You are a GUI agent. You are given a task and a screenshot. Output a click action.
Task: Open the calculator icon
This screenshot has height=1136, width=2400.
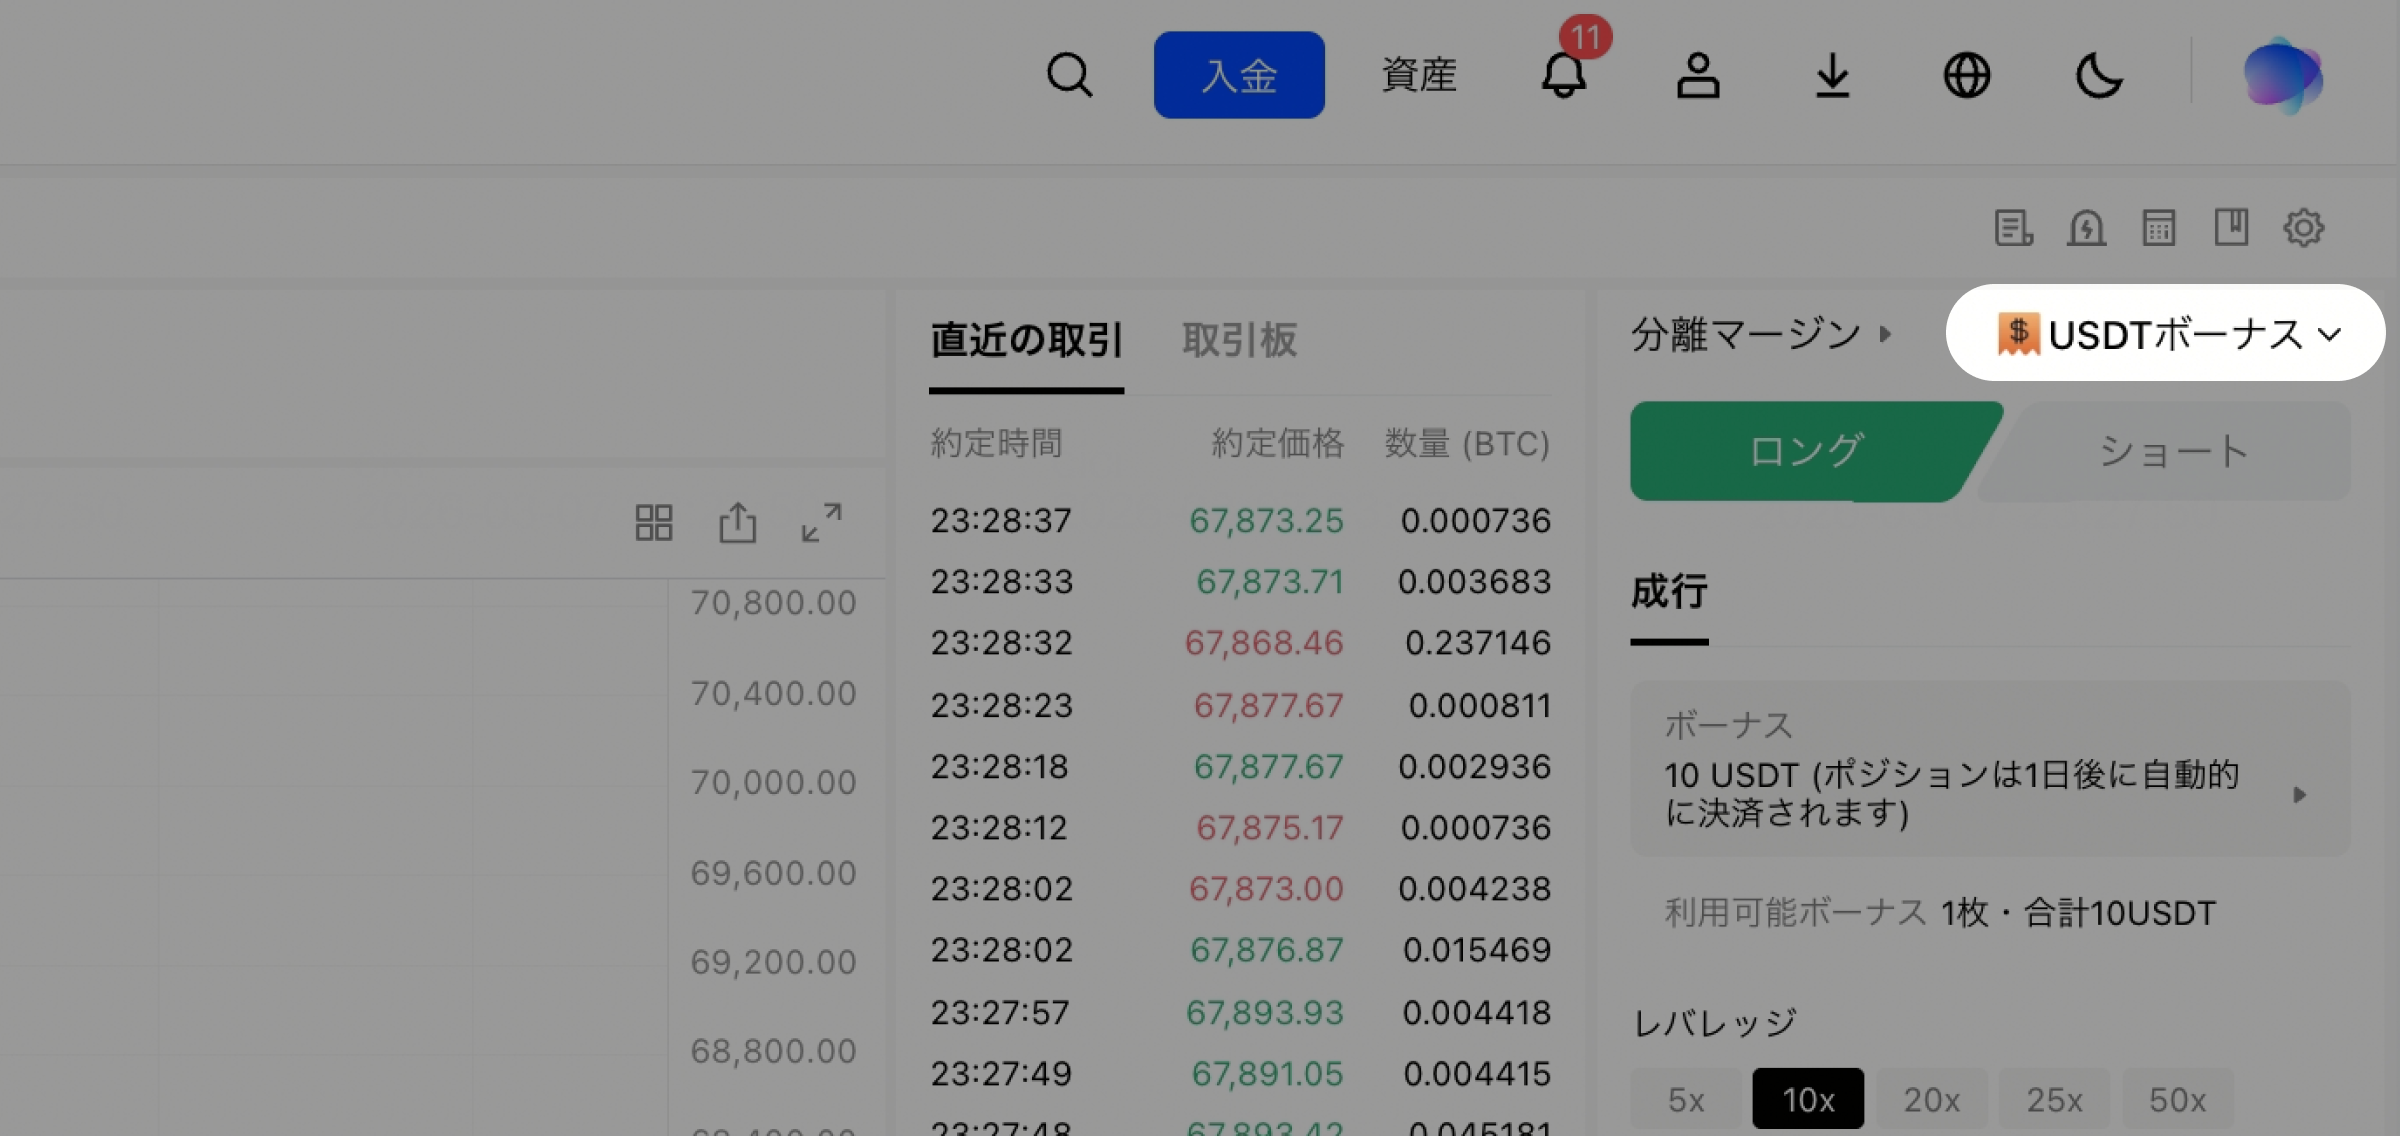pos(2158,228)
